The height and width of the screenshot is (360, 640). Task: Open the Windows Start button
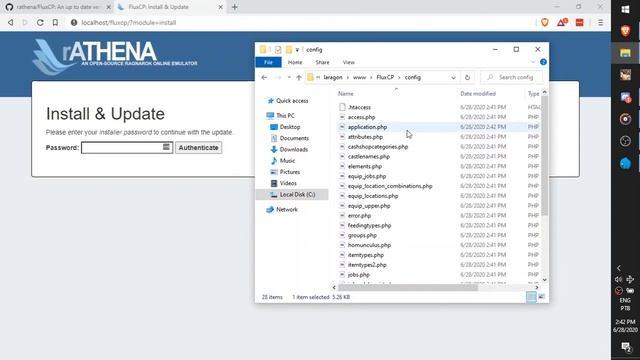click(625, 9)
